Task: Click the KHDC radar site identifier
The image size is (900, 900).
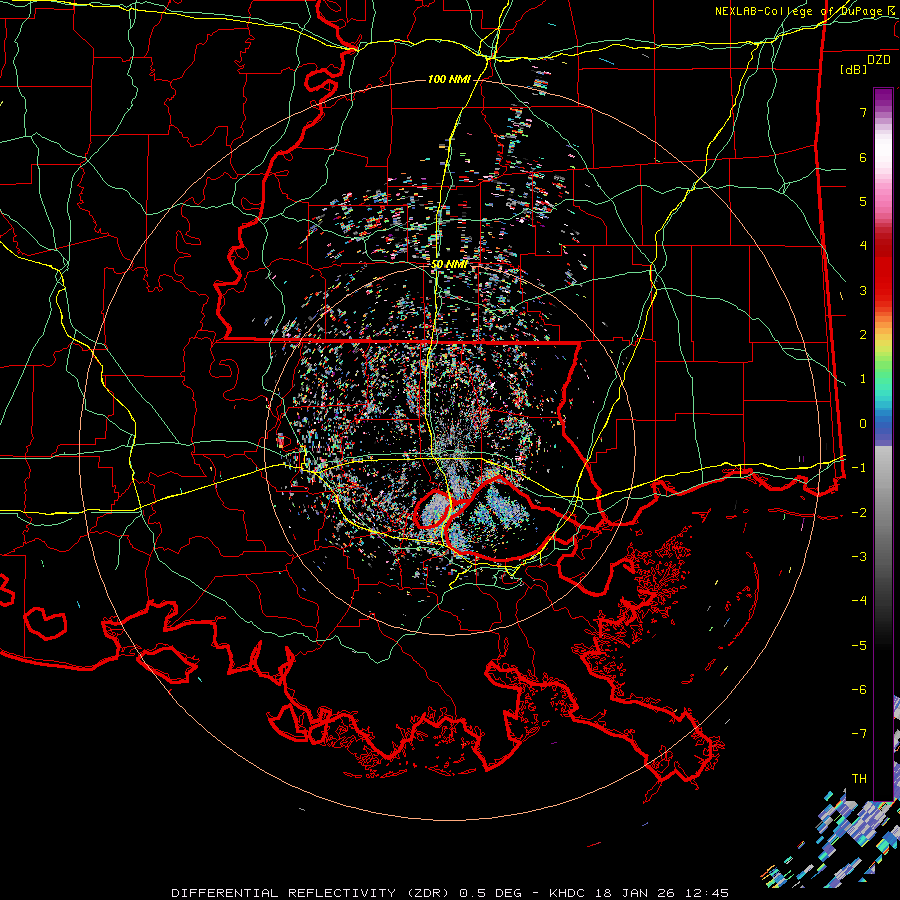Action: point(568,893)
